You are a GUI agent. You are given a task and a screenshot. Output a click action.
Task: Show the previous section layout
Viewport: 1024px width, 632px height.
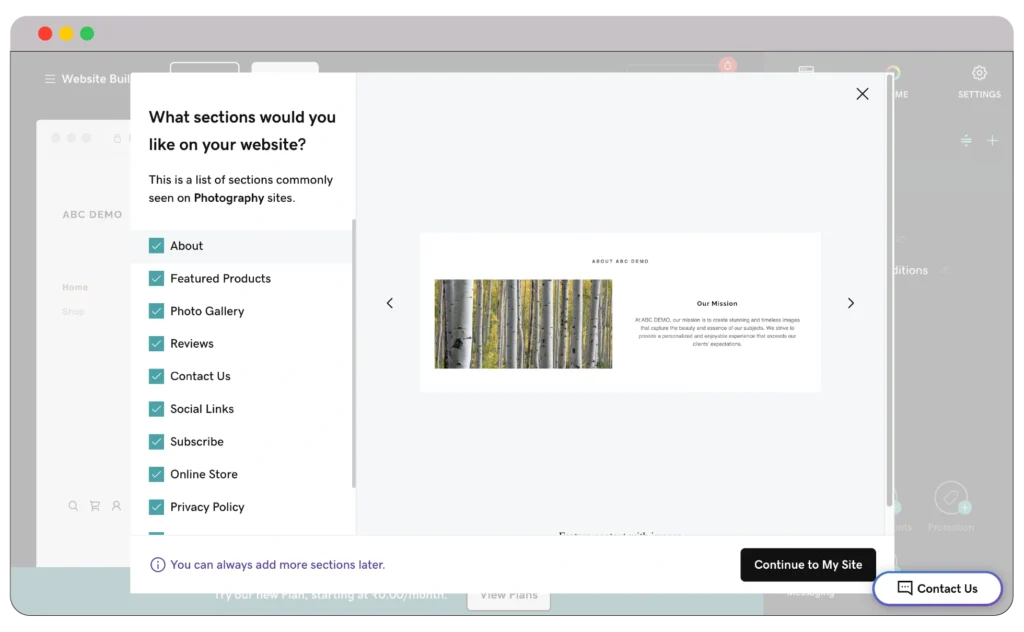389,302
